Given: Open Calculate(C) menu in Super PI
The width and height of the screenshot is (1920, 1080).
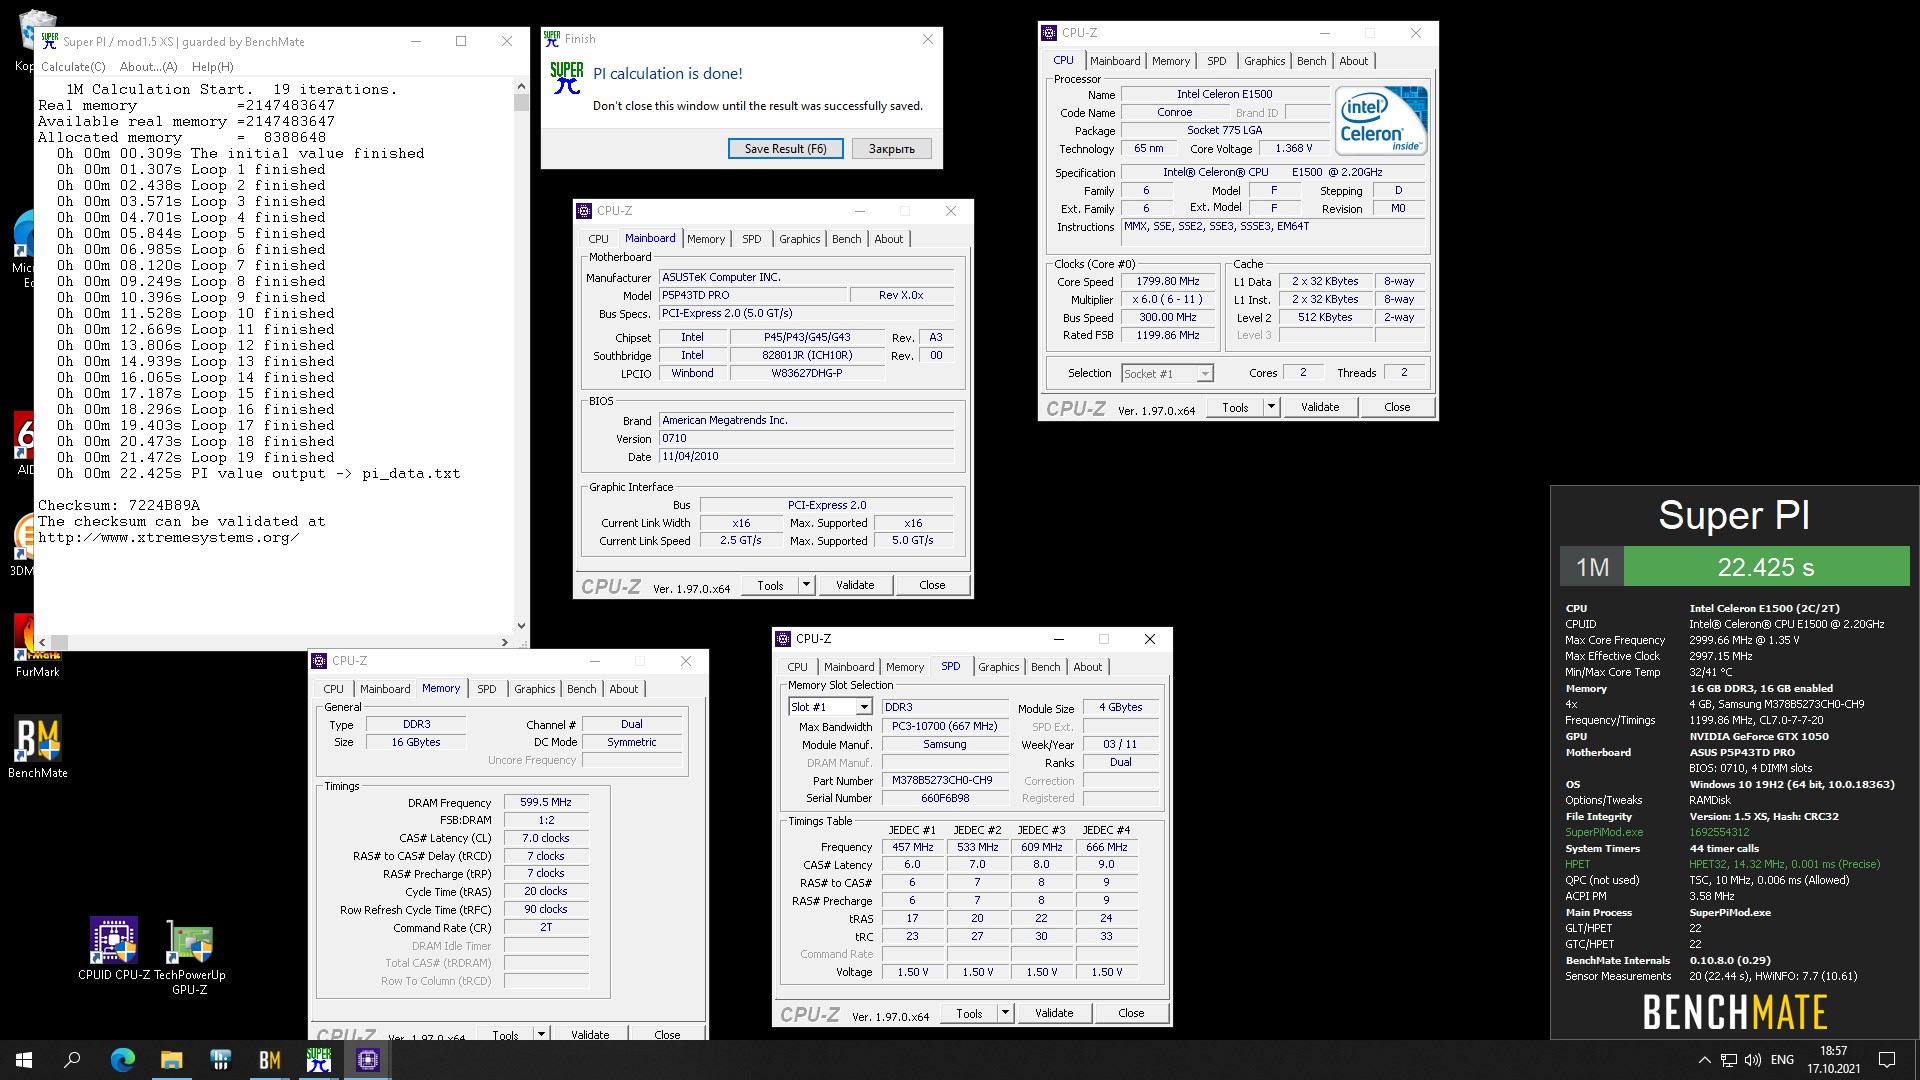Looking at the screenshot, I should pyautogui.click(x=73, y=67).
